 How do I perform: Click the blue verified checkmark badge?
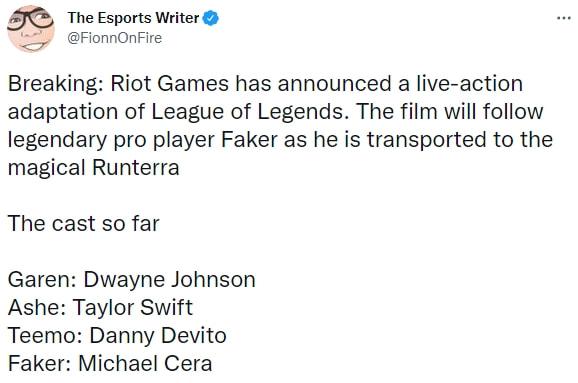tap(211, 18)
